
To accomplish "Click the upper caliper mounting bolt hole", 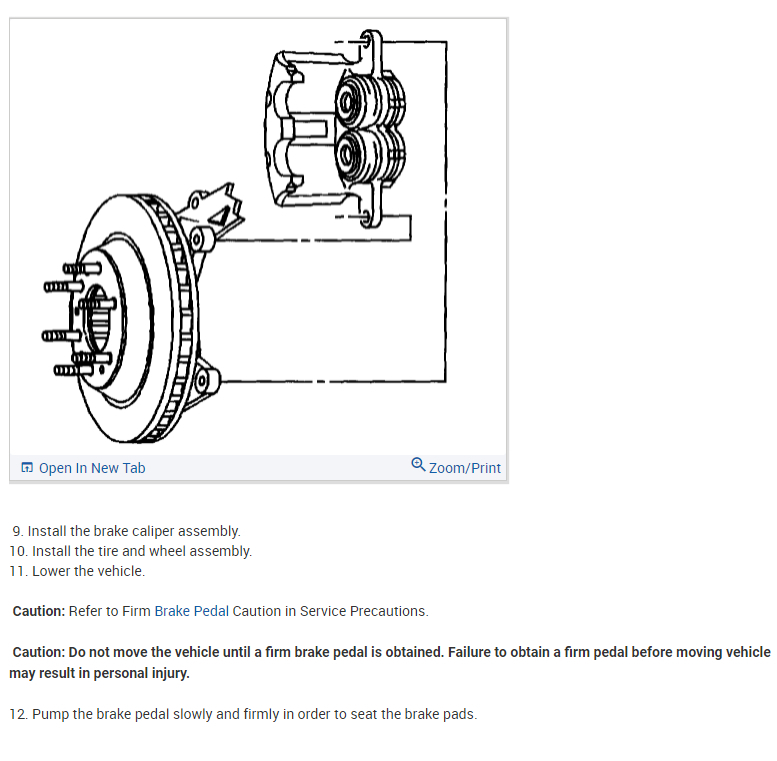I will click(366, 41).
